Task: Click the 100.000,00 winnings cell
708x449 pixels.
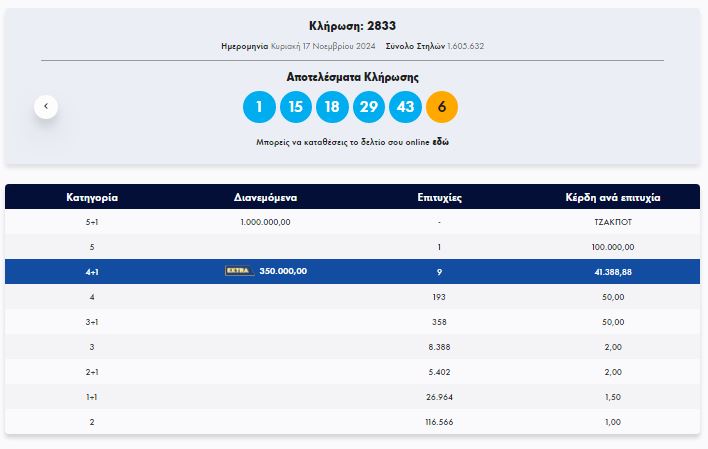Action: [613, 246]
